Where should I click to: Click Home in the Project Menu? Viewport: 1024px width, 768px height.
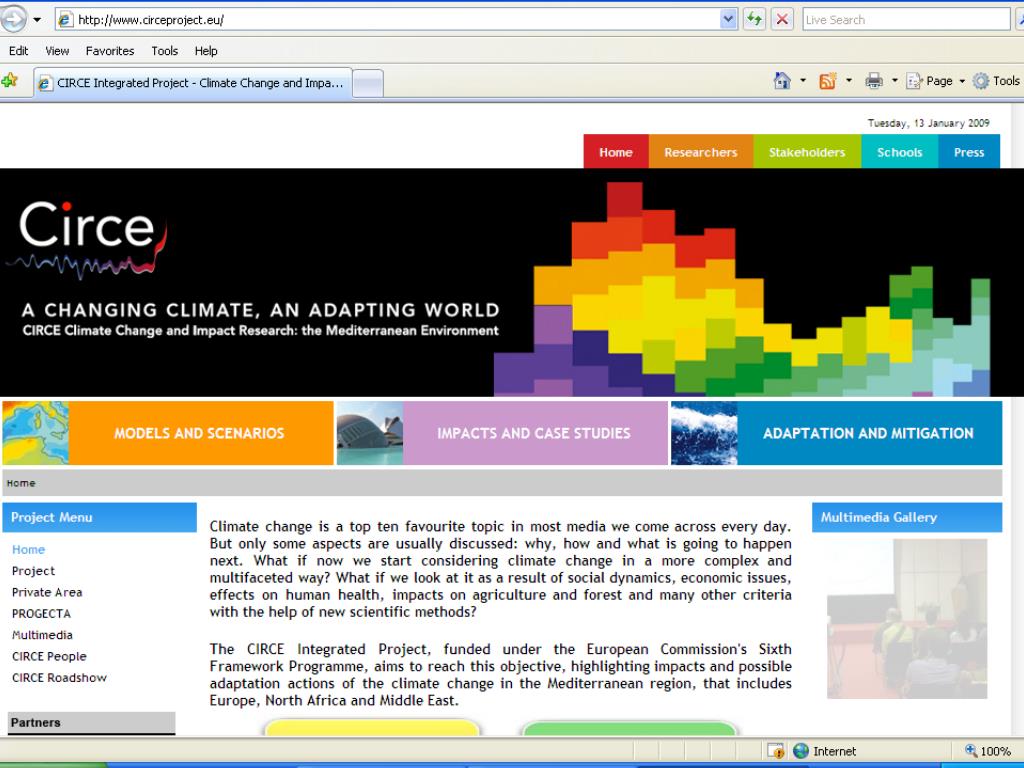pos(28,549)
